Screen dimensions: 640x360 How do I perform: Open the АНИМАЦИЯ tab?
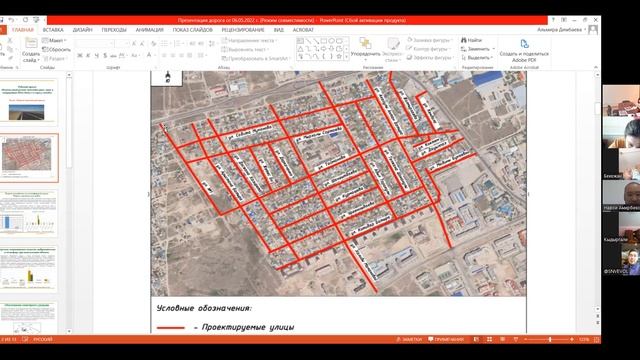pos(149,30)
